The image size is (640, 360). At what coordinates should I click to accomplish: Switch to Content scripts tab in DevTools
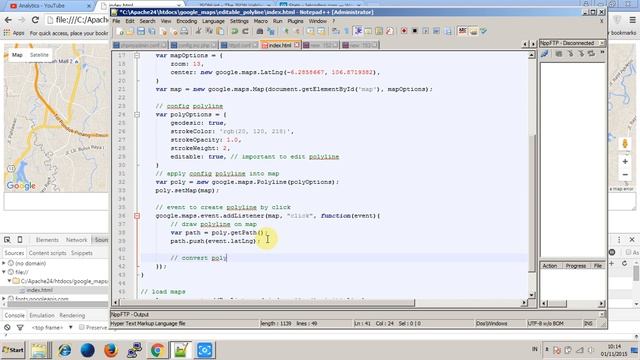coord(47,253)
